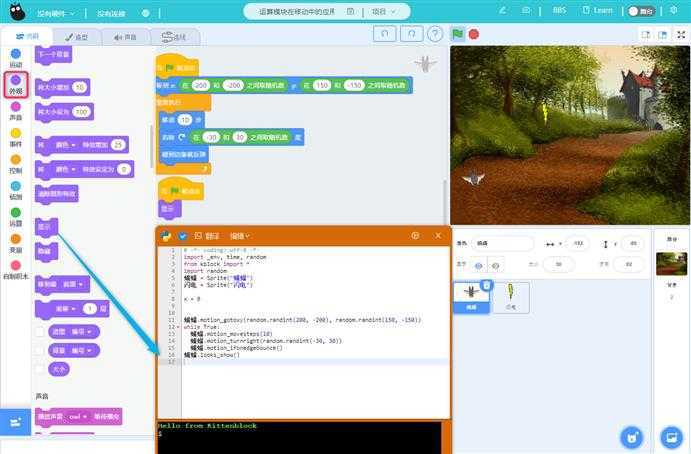Set sprite hidden with the crossed eye icon

(x=495, y=265)
